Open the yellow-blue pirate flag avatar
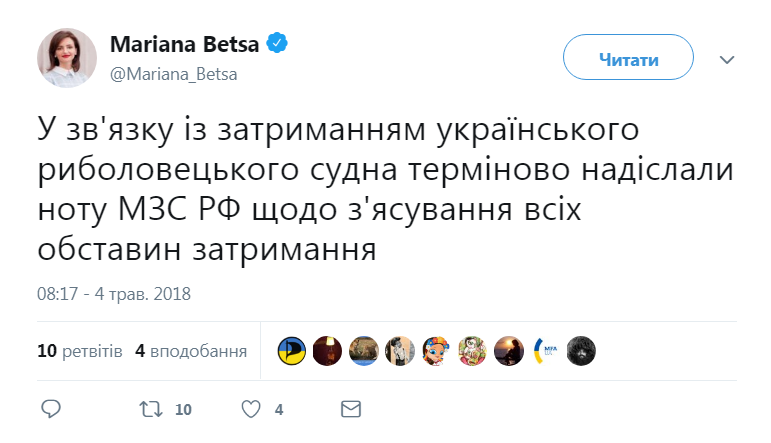The height and width of the screenshot is (443, 771). 292,350
